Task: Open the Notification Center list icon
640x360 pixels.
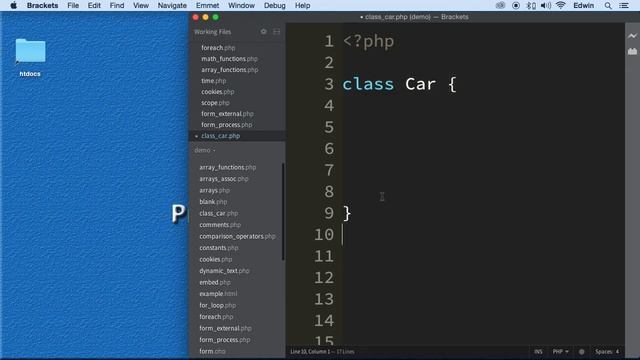Action: click(624, 5)
